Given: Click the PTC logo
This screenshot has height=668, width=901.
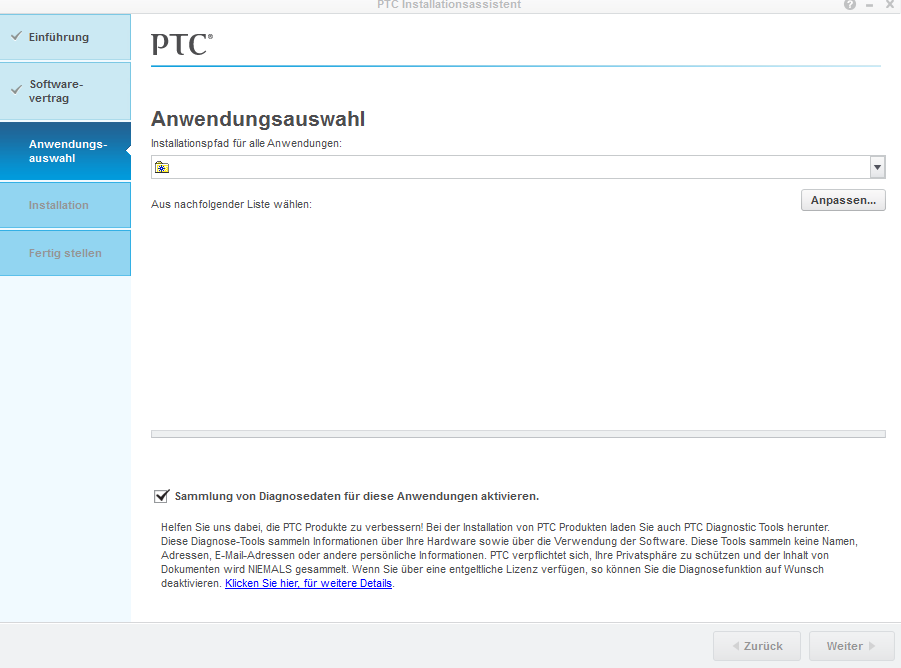Looking at the screenshot, I should point(182,44).
